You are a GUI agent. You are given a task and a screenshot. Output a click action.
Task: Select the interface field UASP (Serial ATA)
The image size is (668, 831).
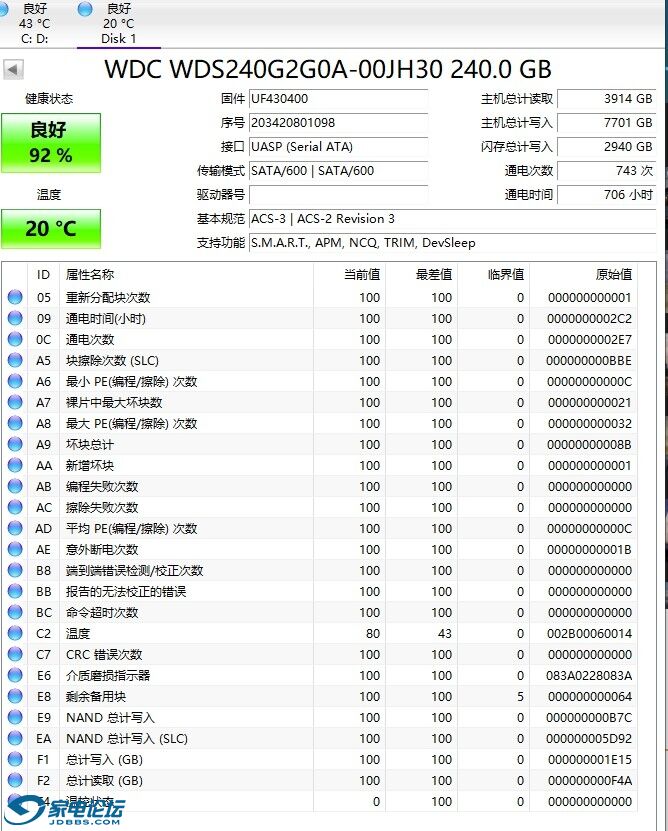point(338,147)
